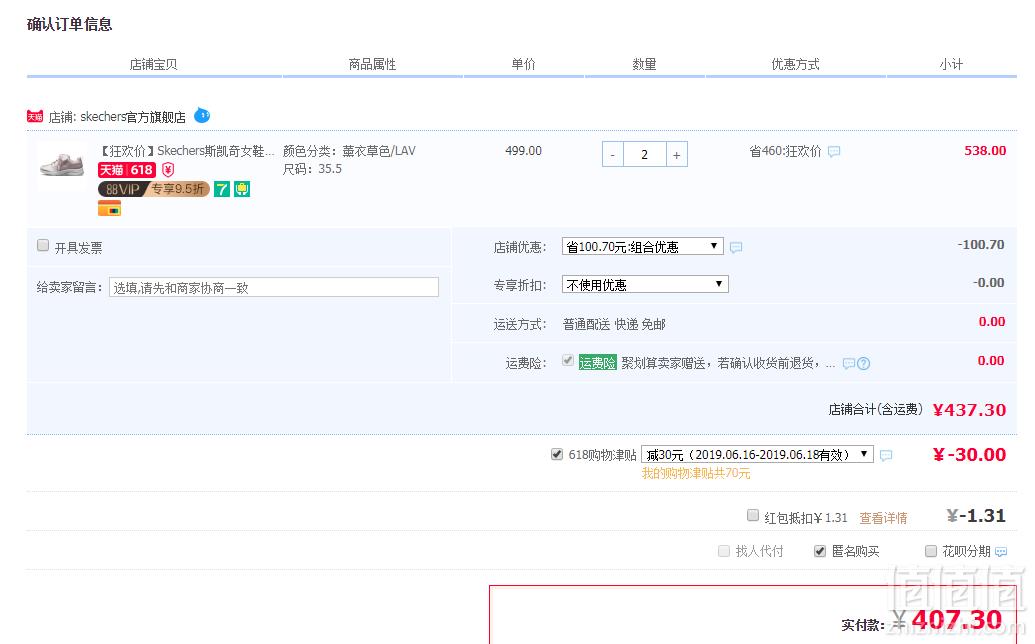This screenshot has width=1035, height=644.
Task: Click the green 7-day return icon
Action: click(x=222, y=189)
